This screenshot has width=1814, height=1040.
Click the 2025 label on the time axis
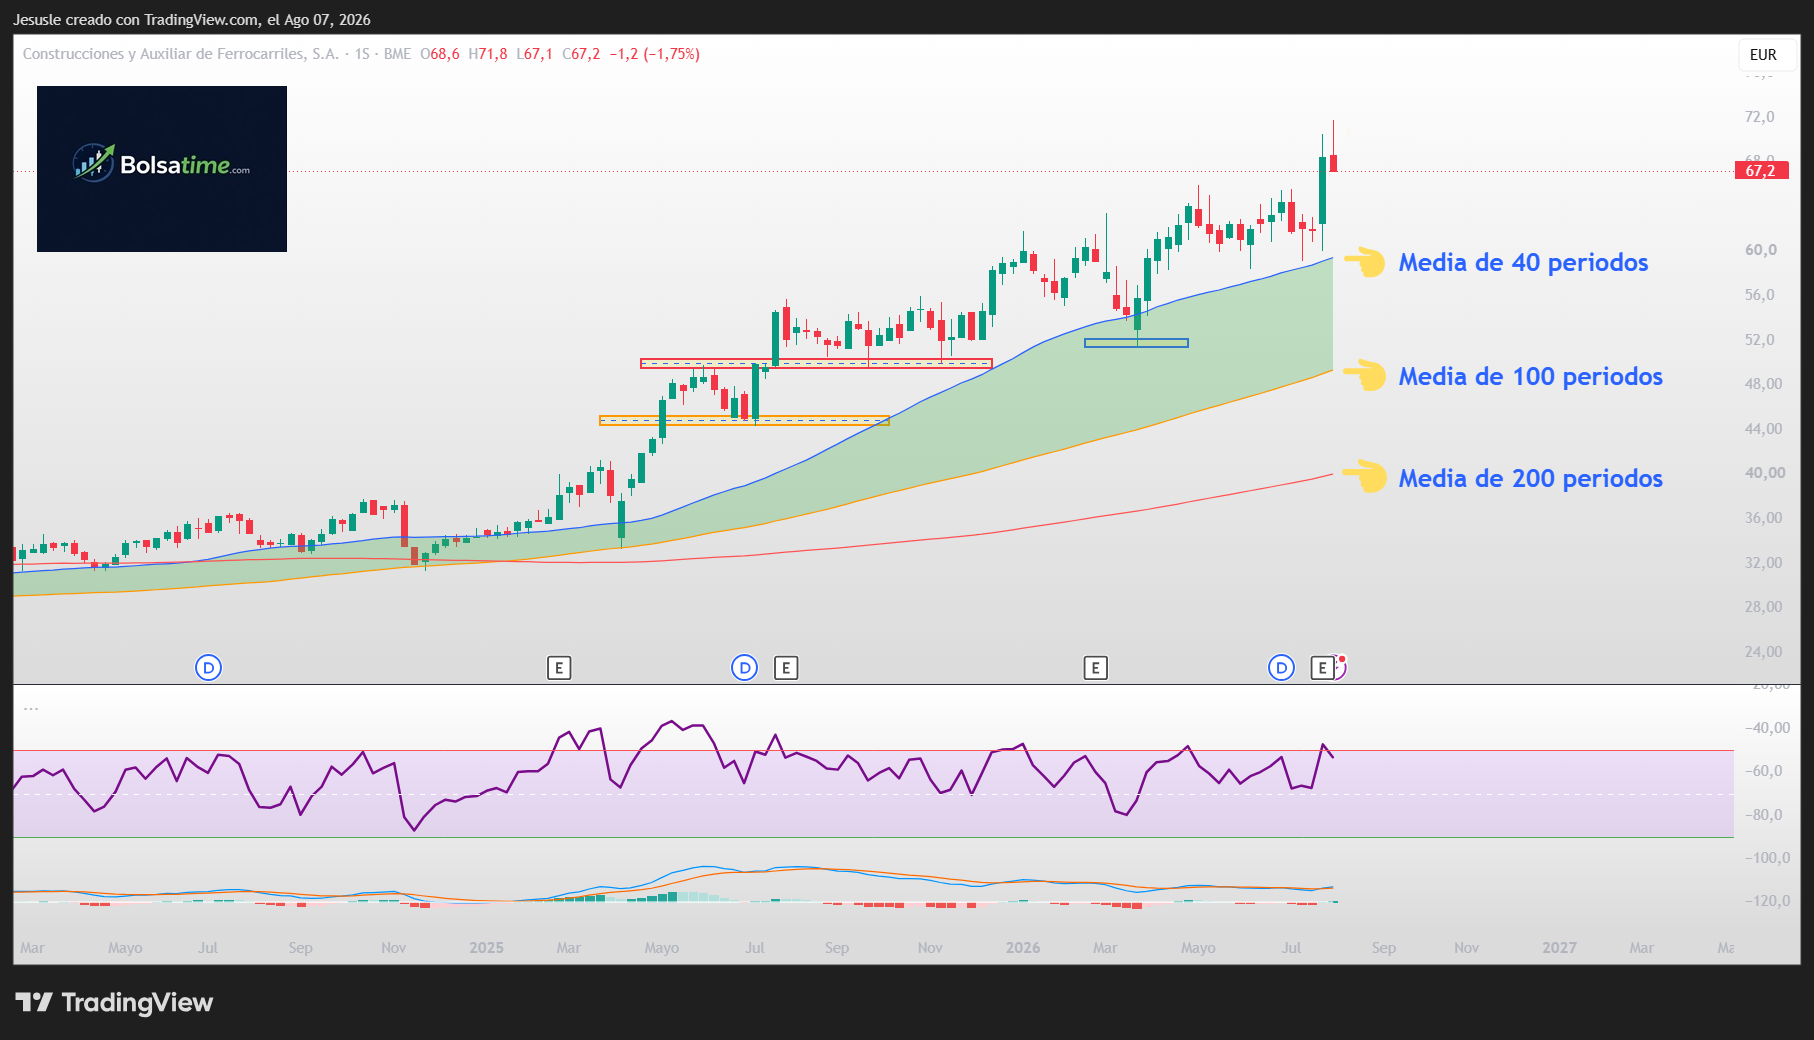click(x=486, y=948)
